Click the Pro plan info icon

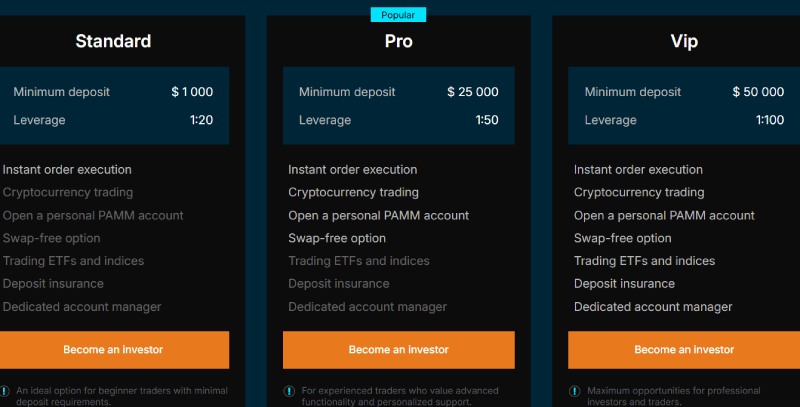[x=289, y=390]
